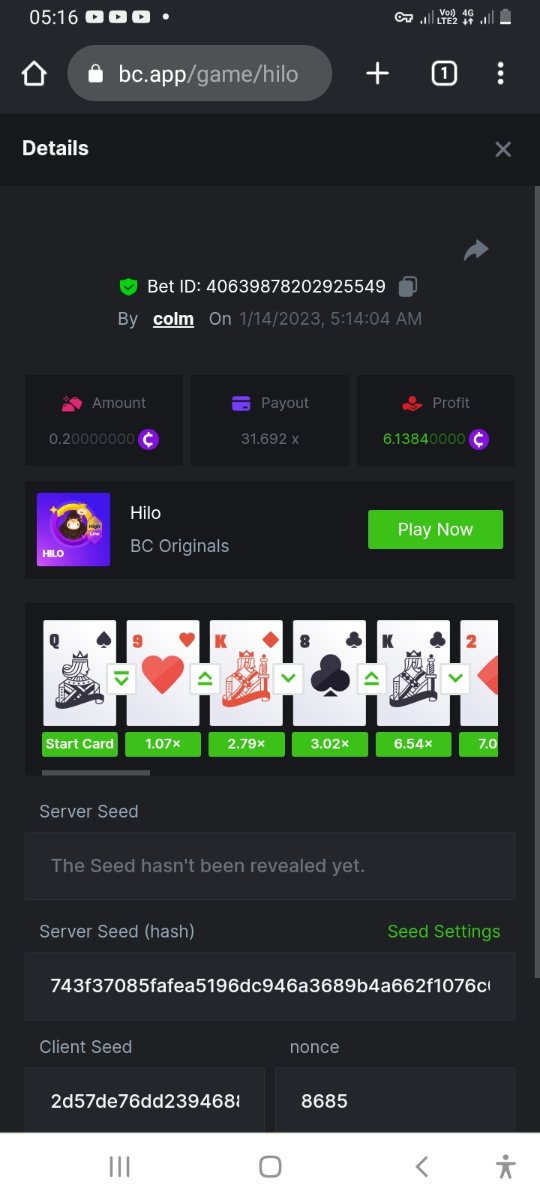This screenshot has width=540, height=1200.
Task: Tap the green verified shield icon
Action: [128, 287]
